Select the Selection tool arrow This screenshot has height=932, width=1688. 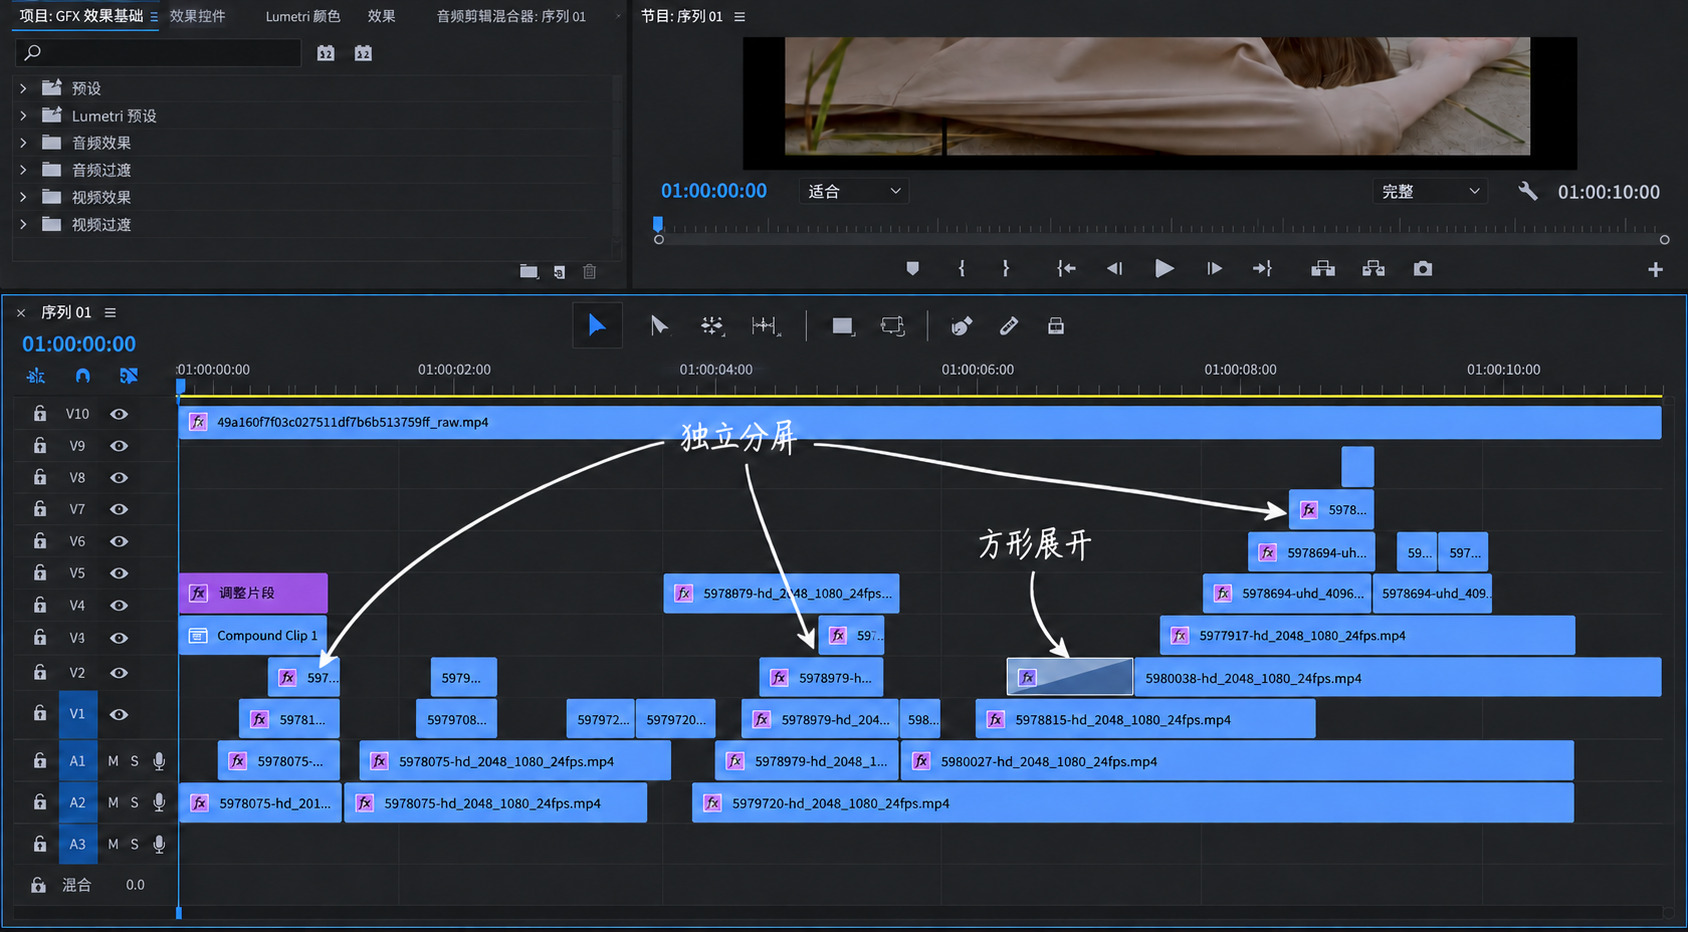tap(597, 326)
